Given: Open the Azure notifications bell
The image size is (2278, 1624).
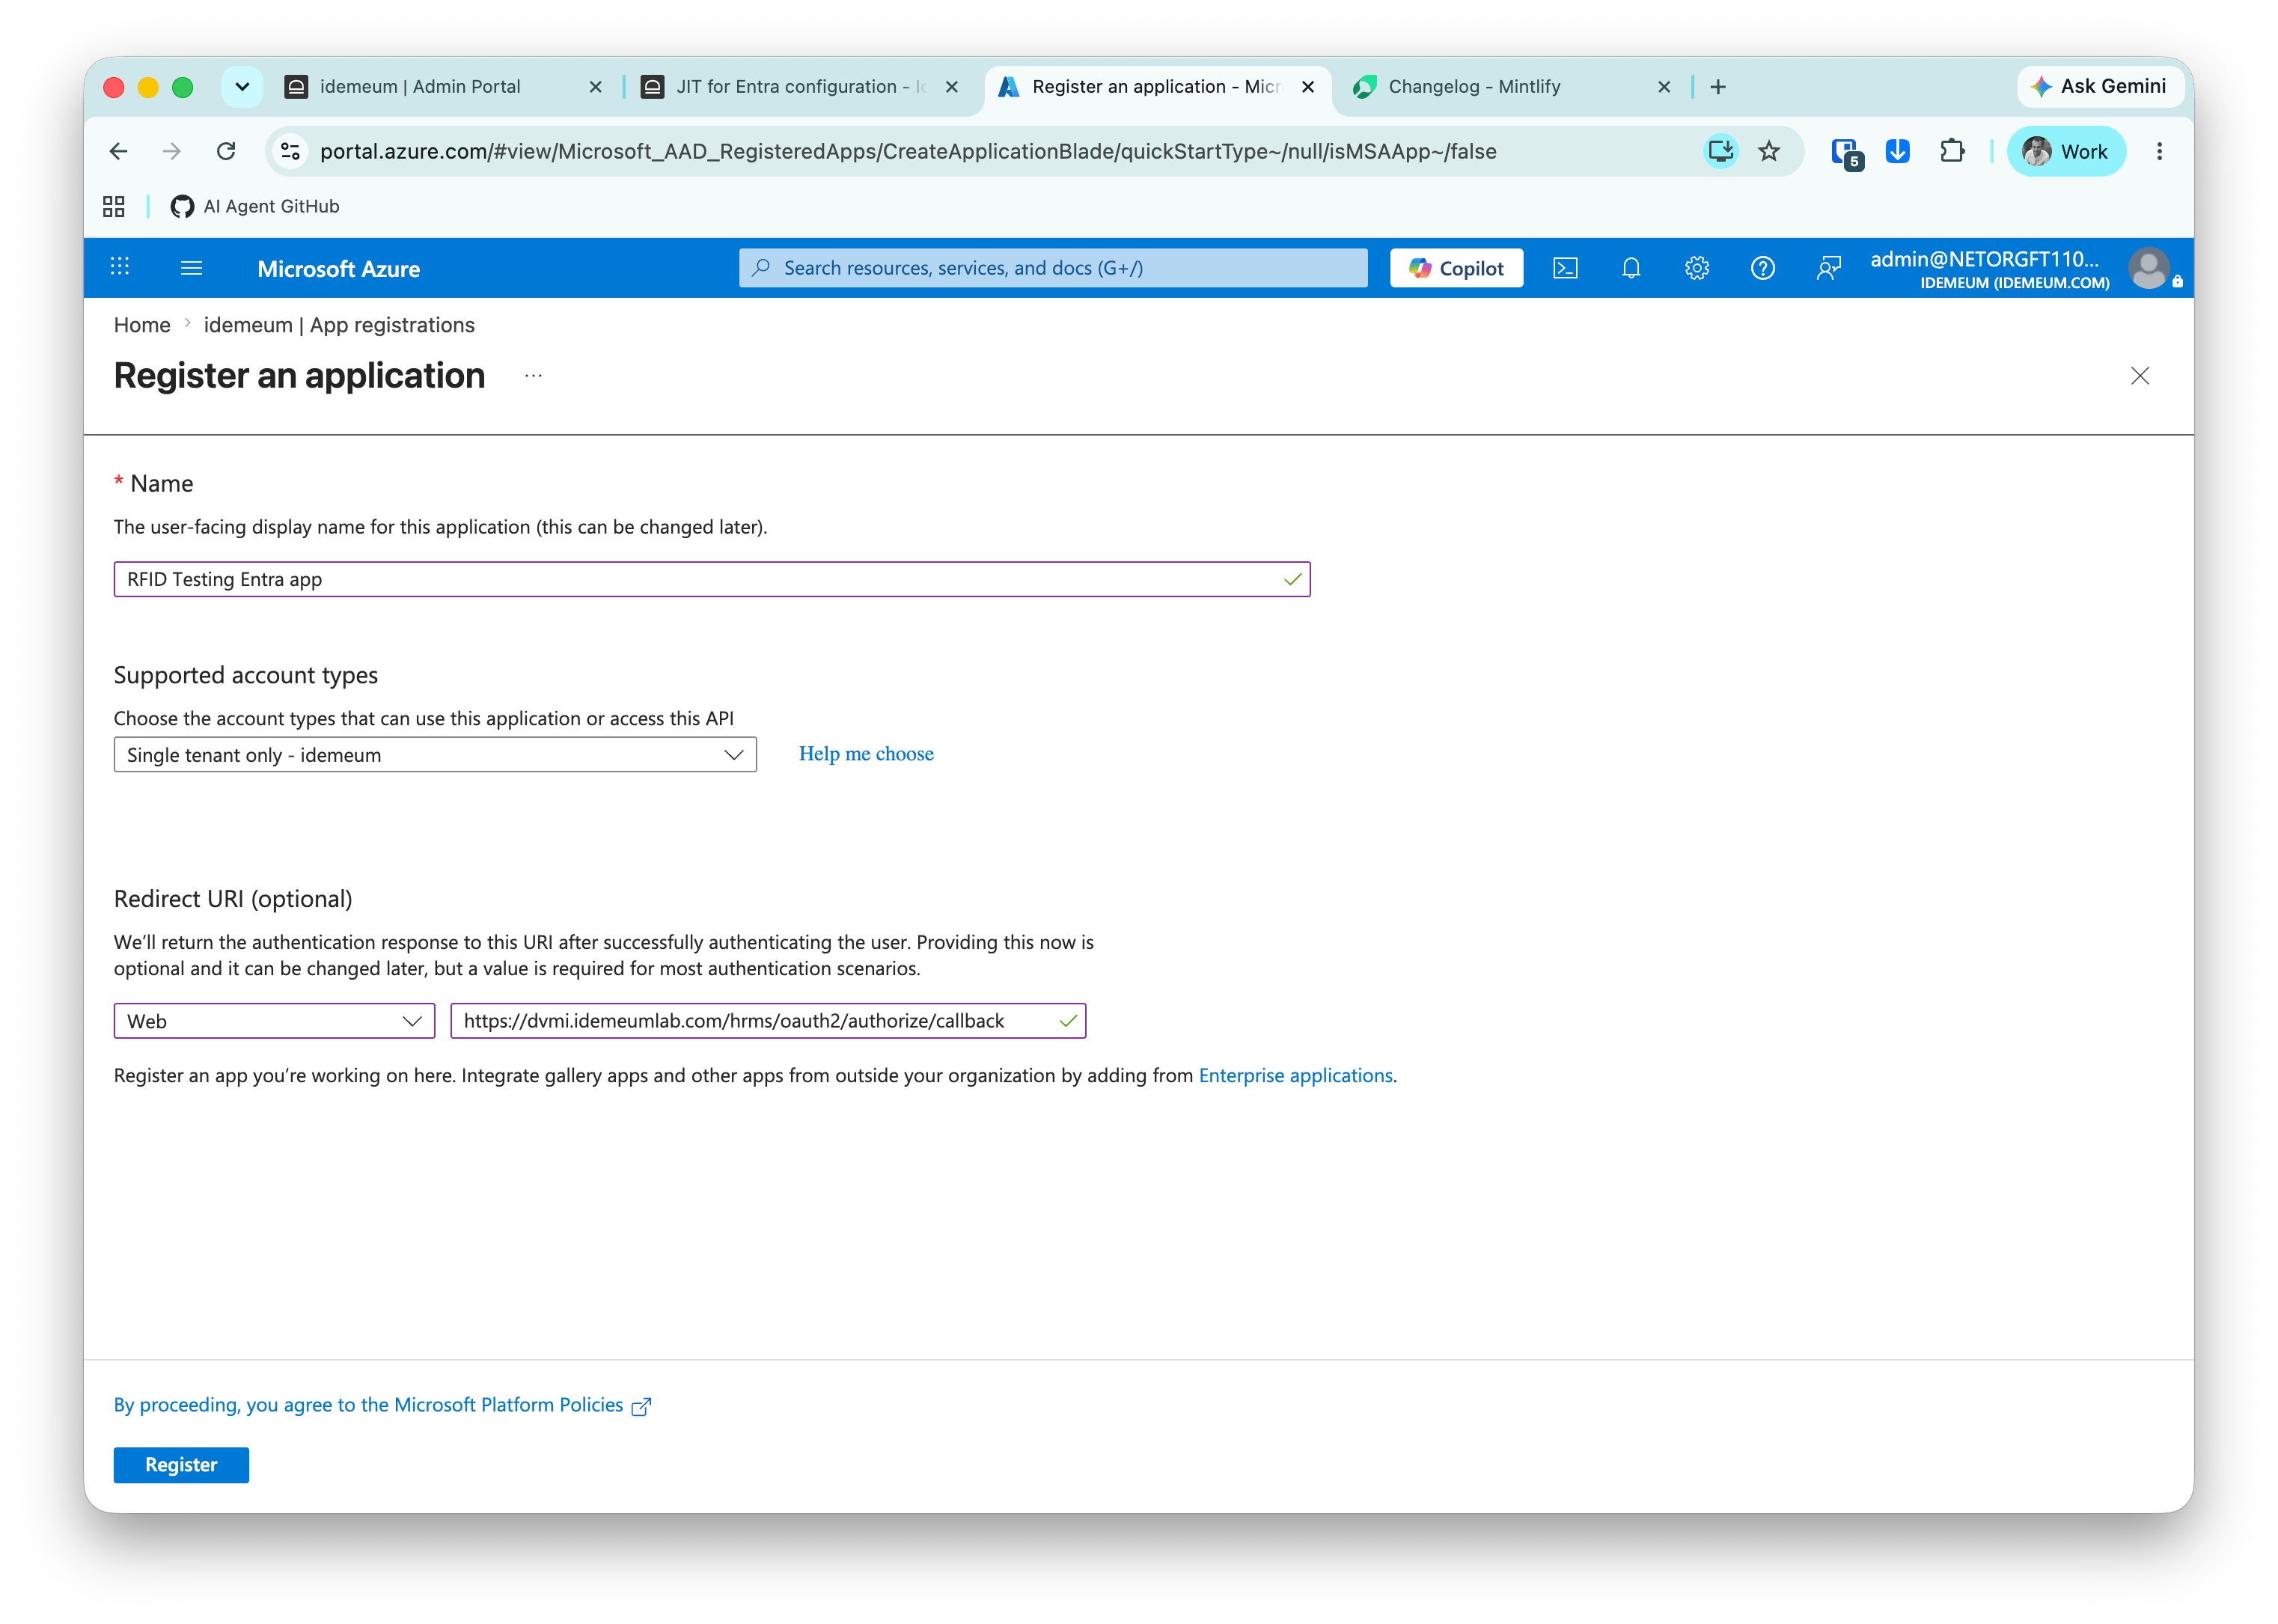Looking at the screenshot, I should (1631, 268).
